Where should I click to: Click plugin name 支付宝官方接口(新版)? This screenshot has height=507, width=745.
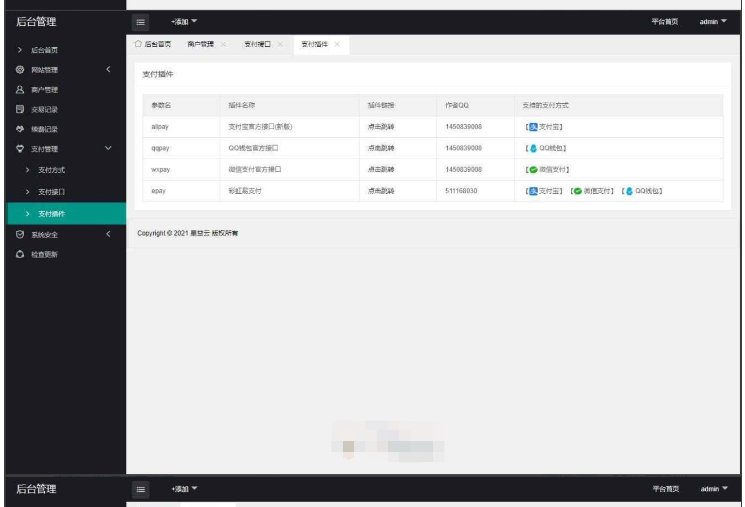point(260,127)
